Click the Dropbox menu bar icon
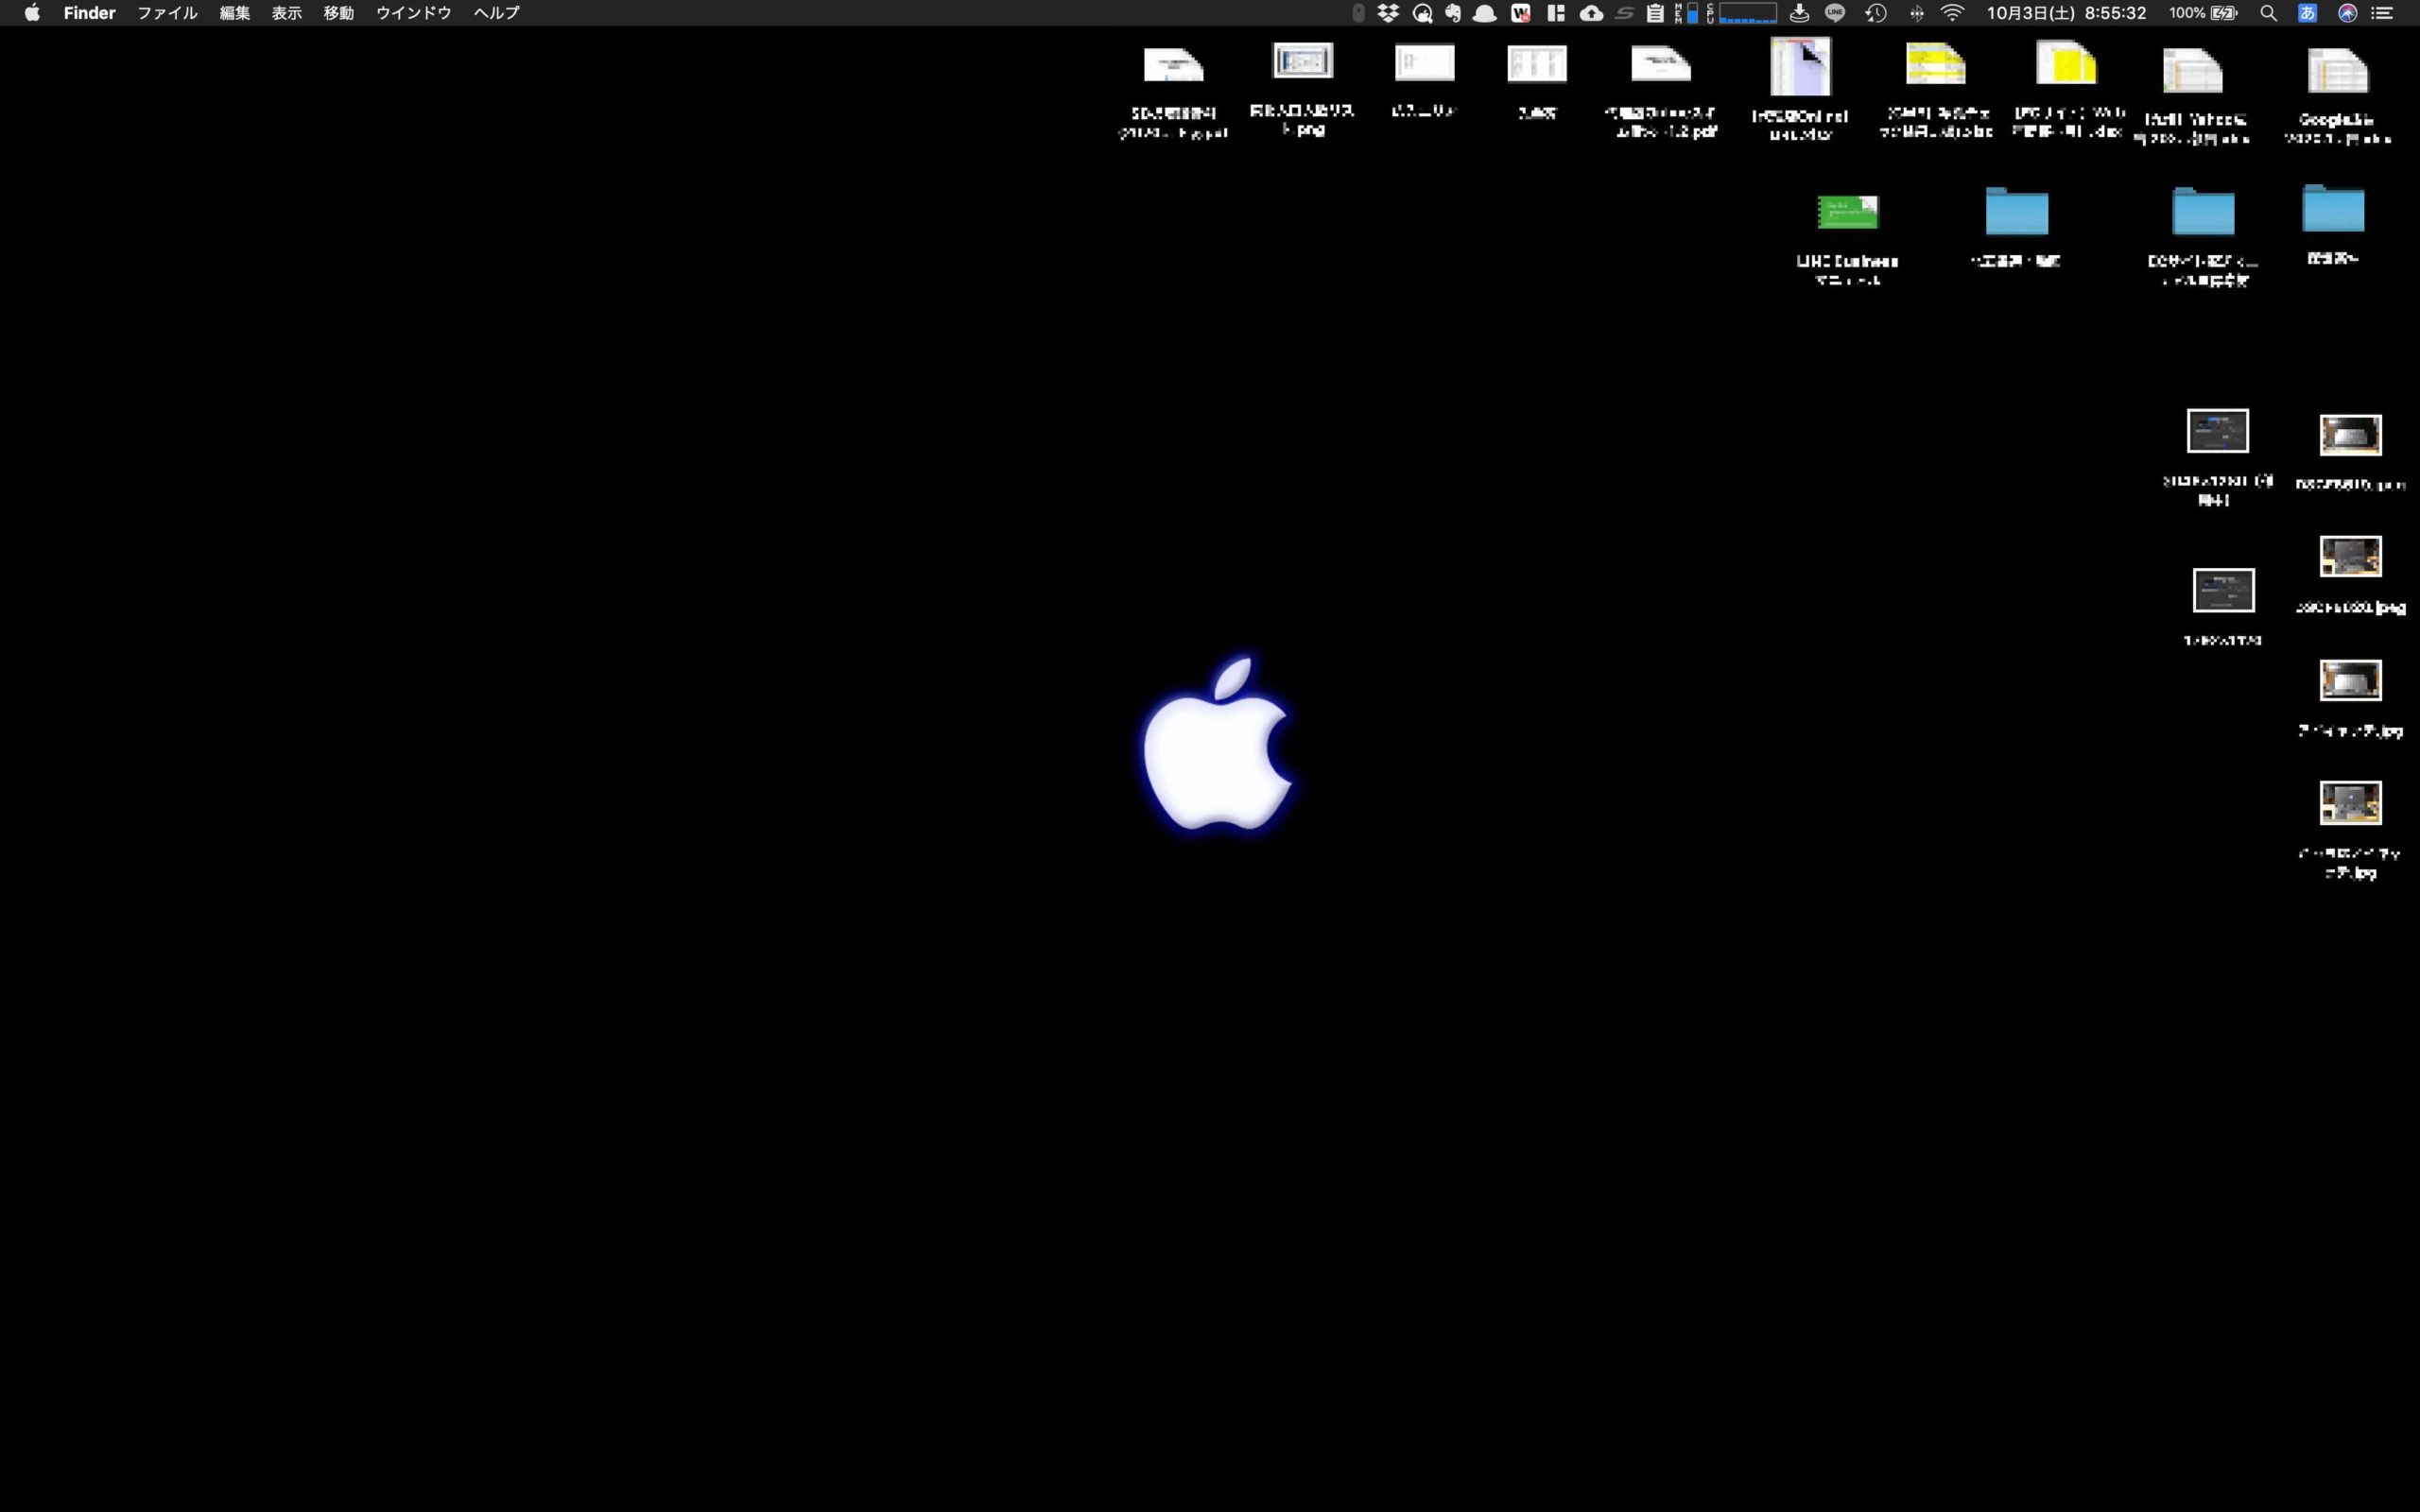The height and width of the screenshot is (1512, 2420). click(x=1388, y=13)
